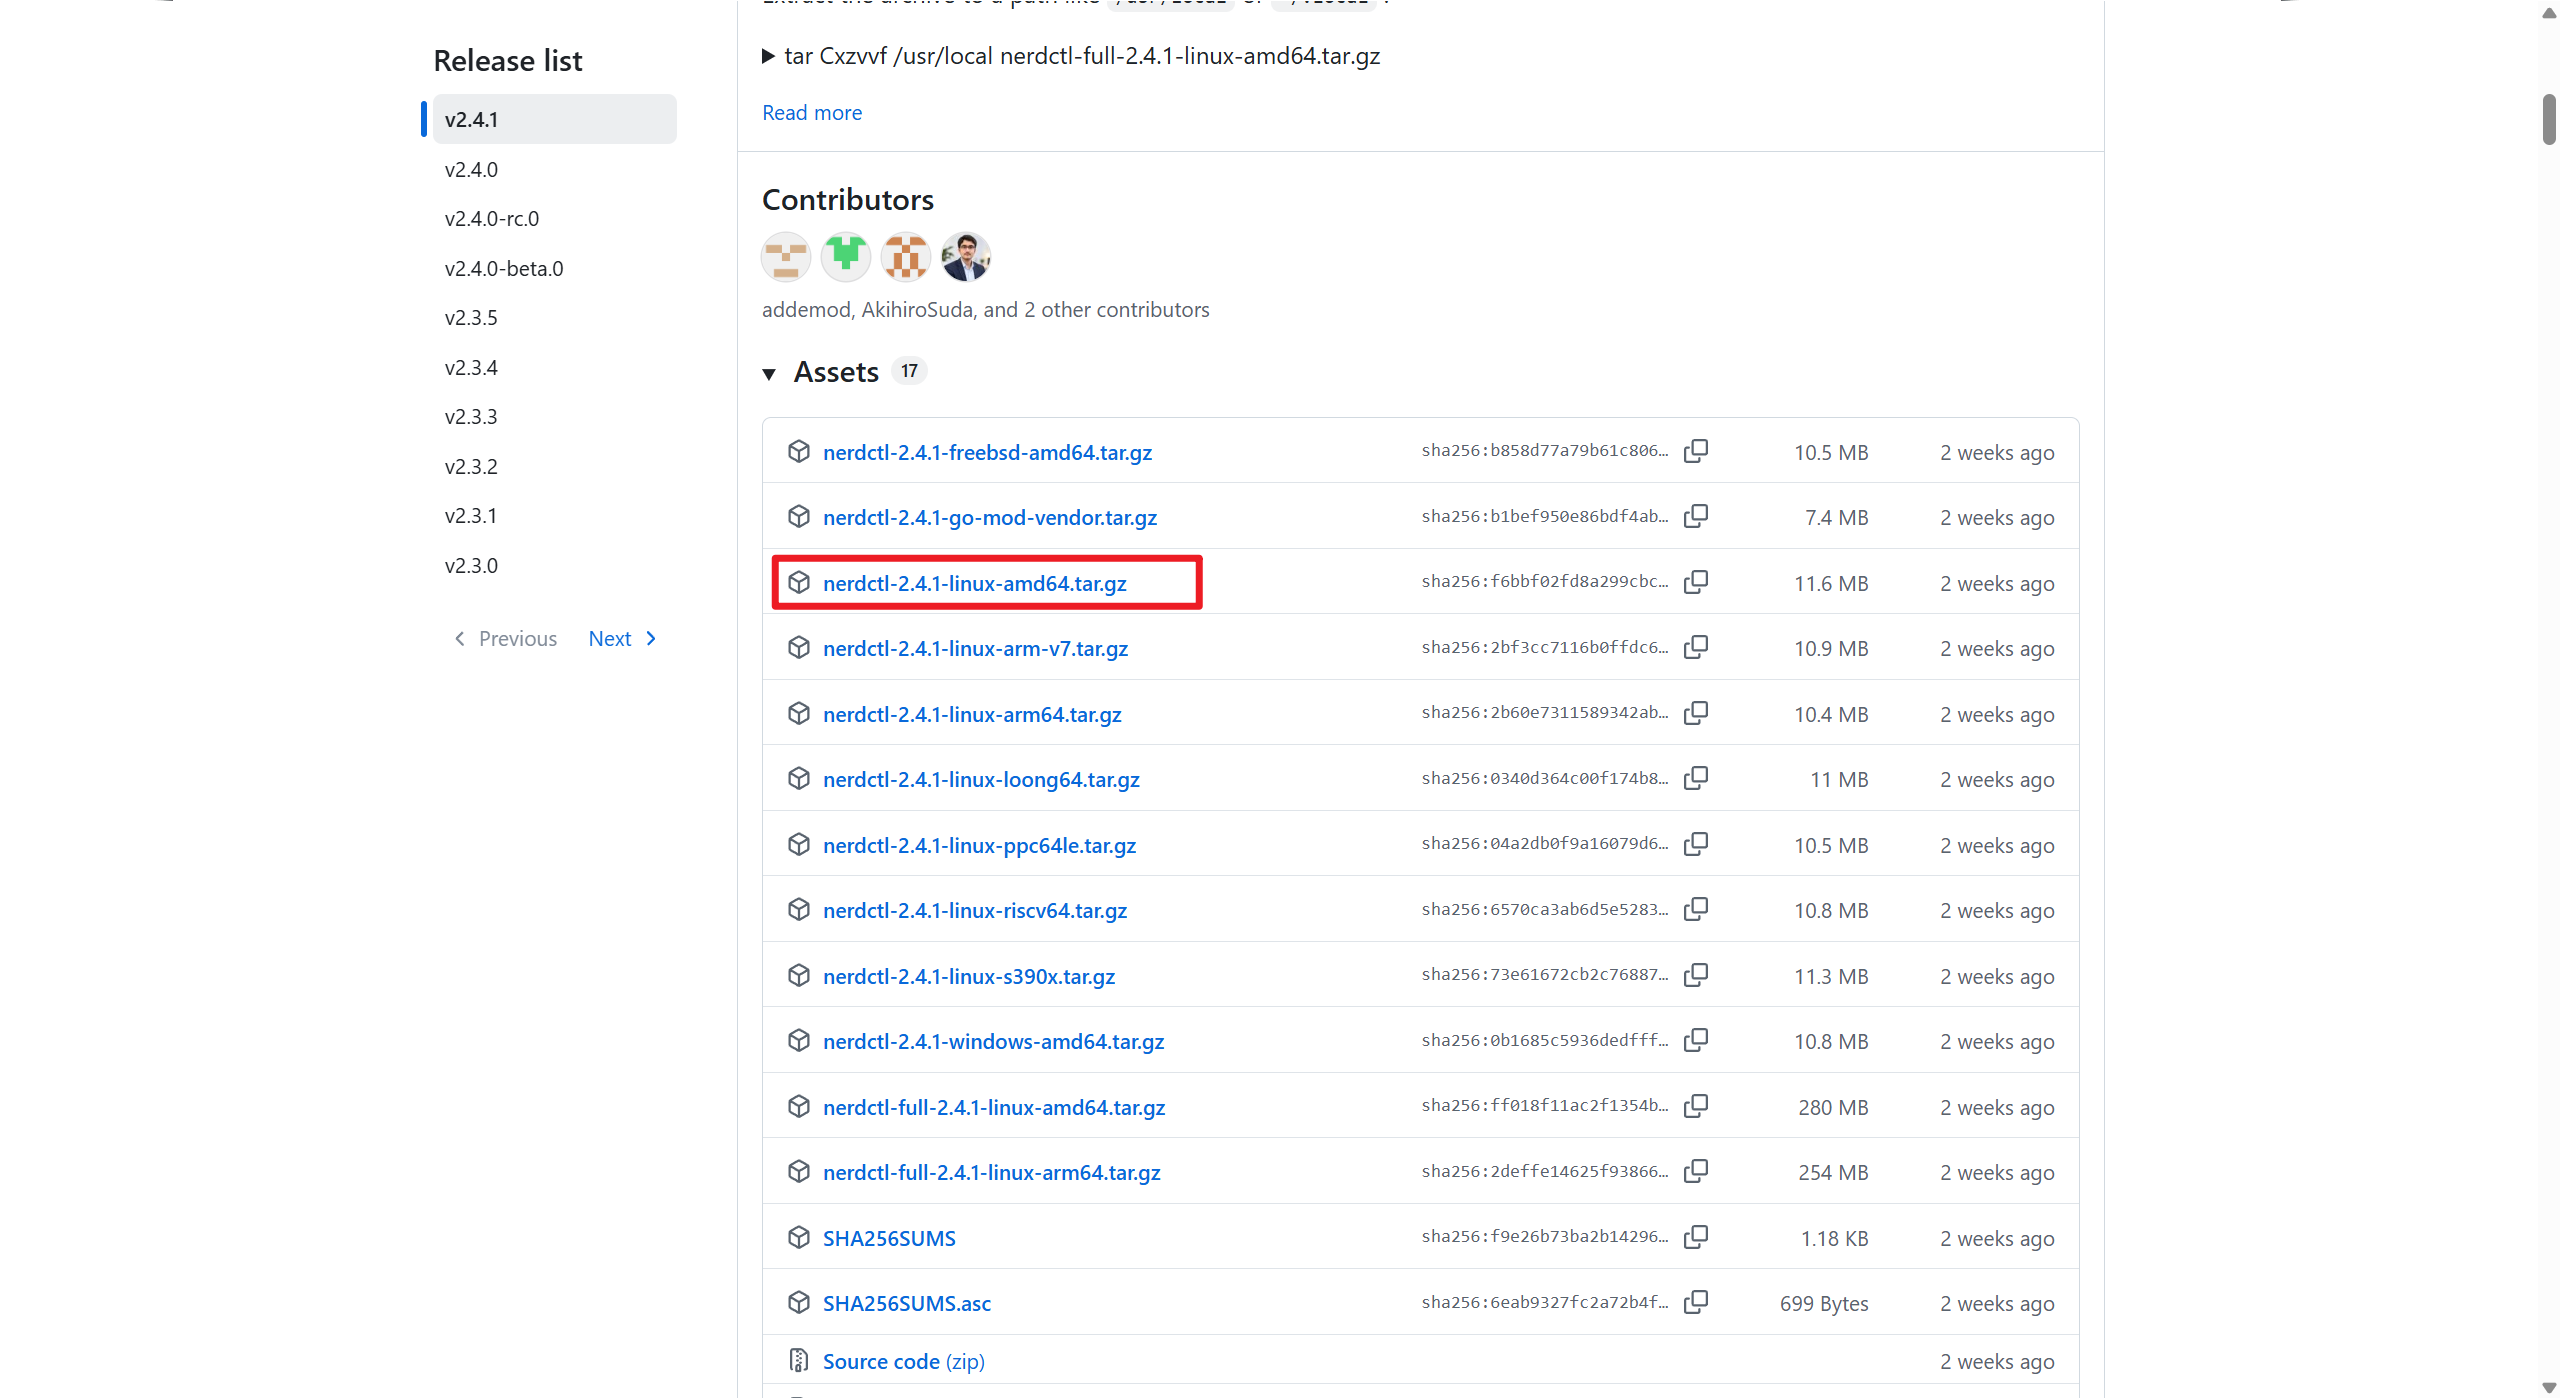The height and width of the screenshot is (1398, 2560).
Task: Select v2.4.1 in release list
Action: (554, 119)
